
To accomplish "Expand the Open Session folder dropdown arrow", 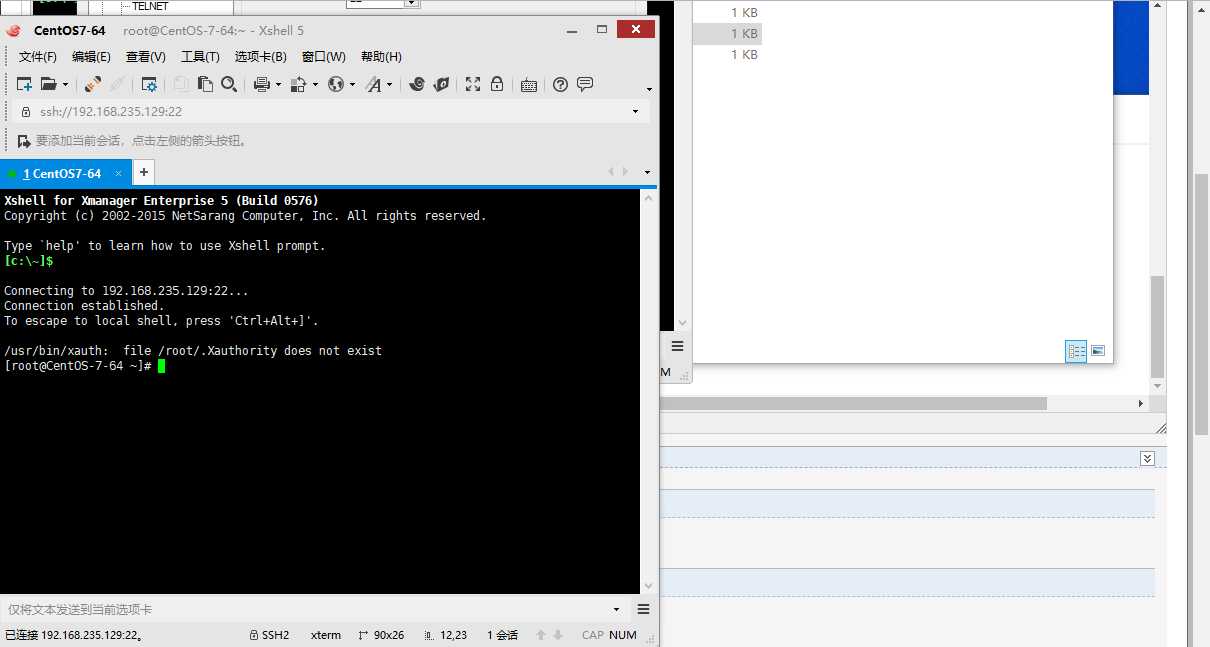I will coord(65,85).
